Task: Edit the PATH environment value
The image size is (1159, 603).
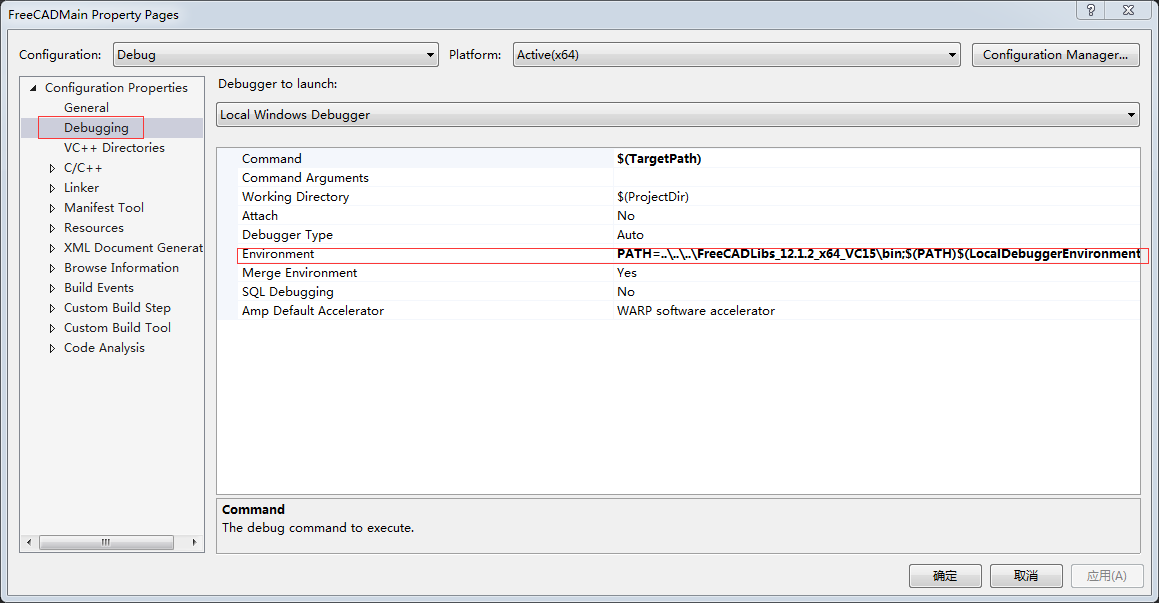Action: pos(878,254)
